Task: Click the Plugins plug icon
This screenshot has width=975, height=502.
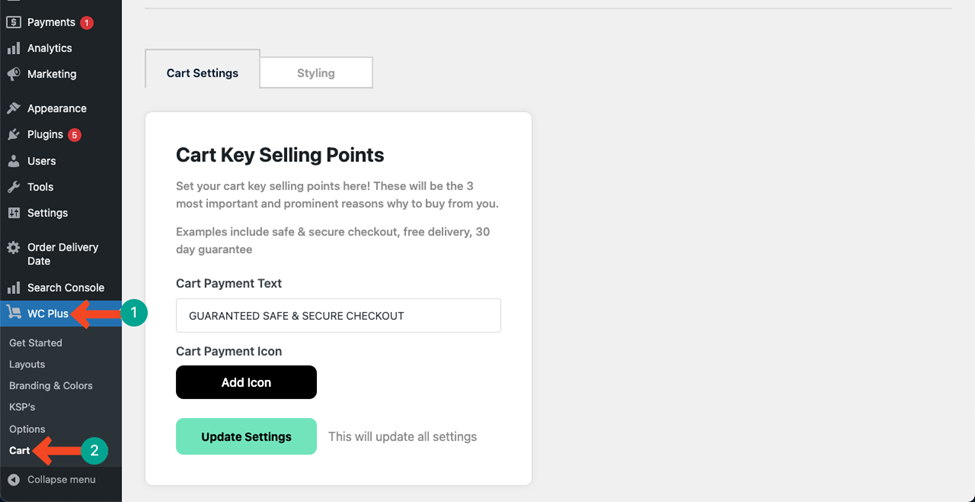Action: point(13,134)
